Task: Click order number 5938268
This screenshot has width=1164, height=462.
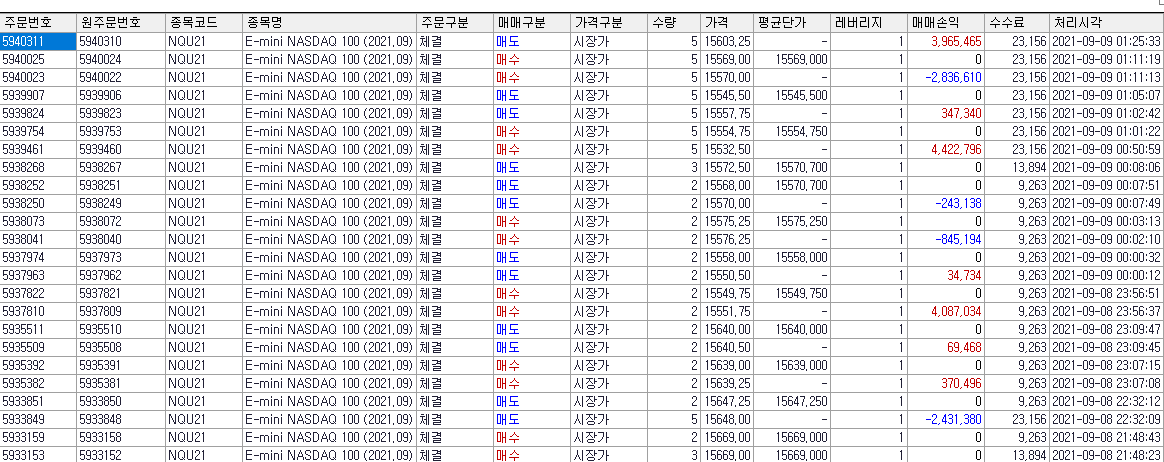Action: click(x=38, y=167)
